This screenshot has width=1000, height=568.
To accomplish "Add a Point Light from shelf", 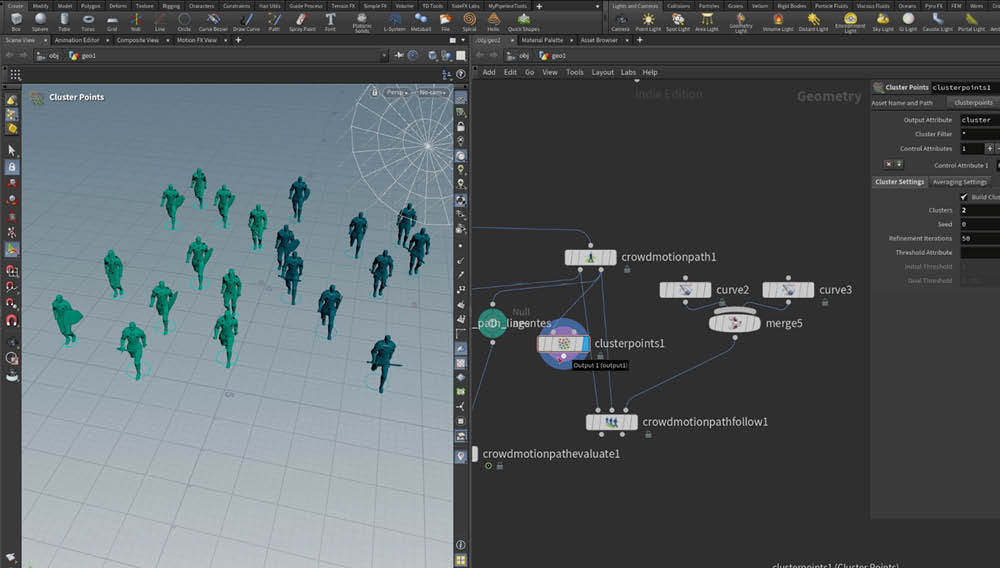I will (x=648, y=20).
